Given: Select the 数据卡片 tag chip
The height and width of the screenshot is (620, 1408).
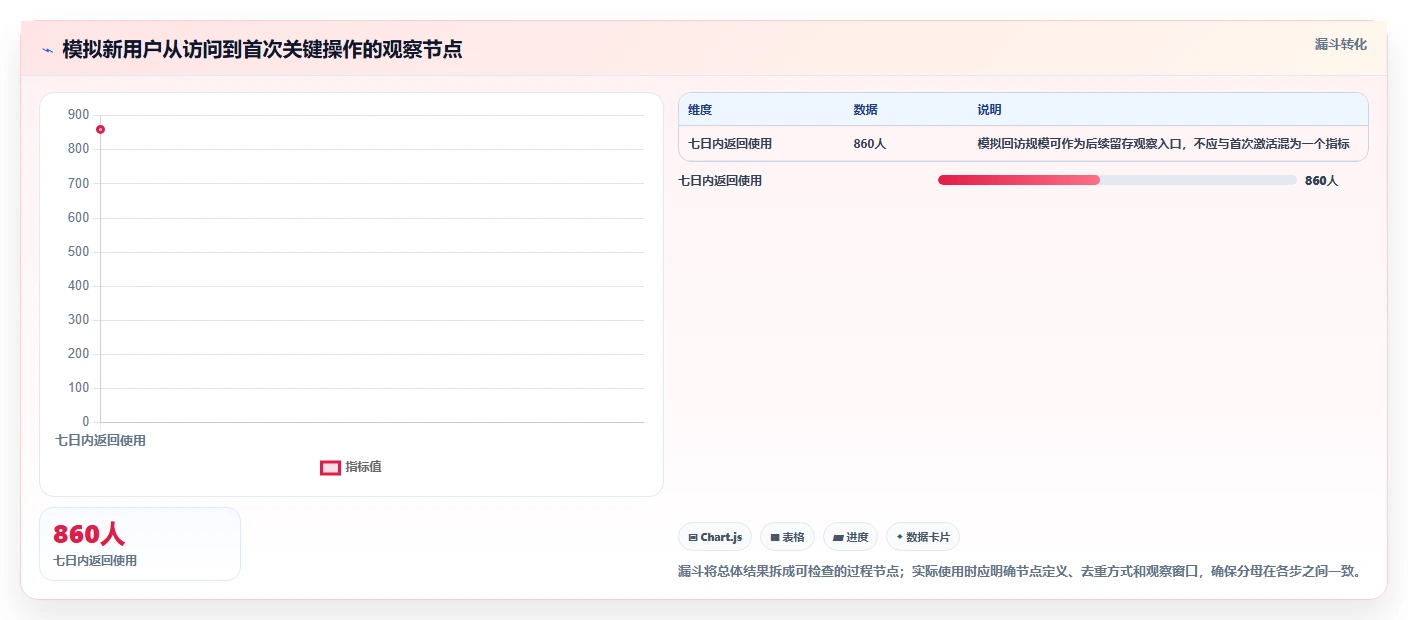Looking at the screenshot, I should pos(923,537).
